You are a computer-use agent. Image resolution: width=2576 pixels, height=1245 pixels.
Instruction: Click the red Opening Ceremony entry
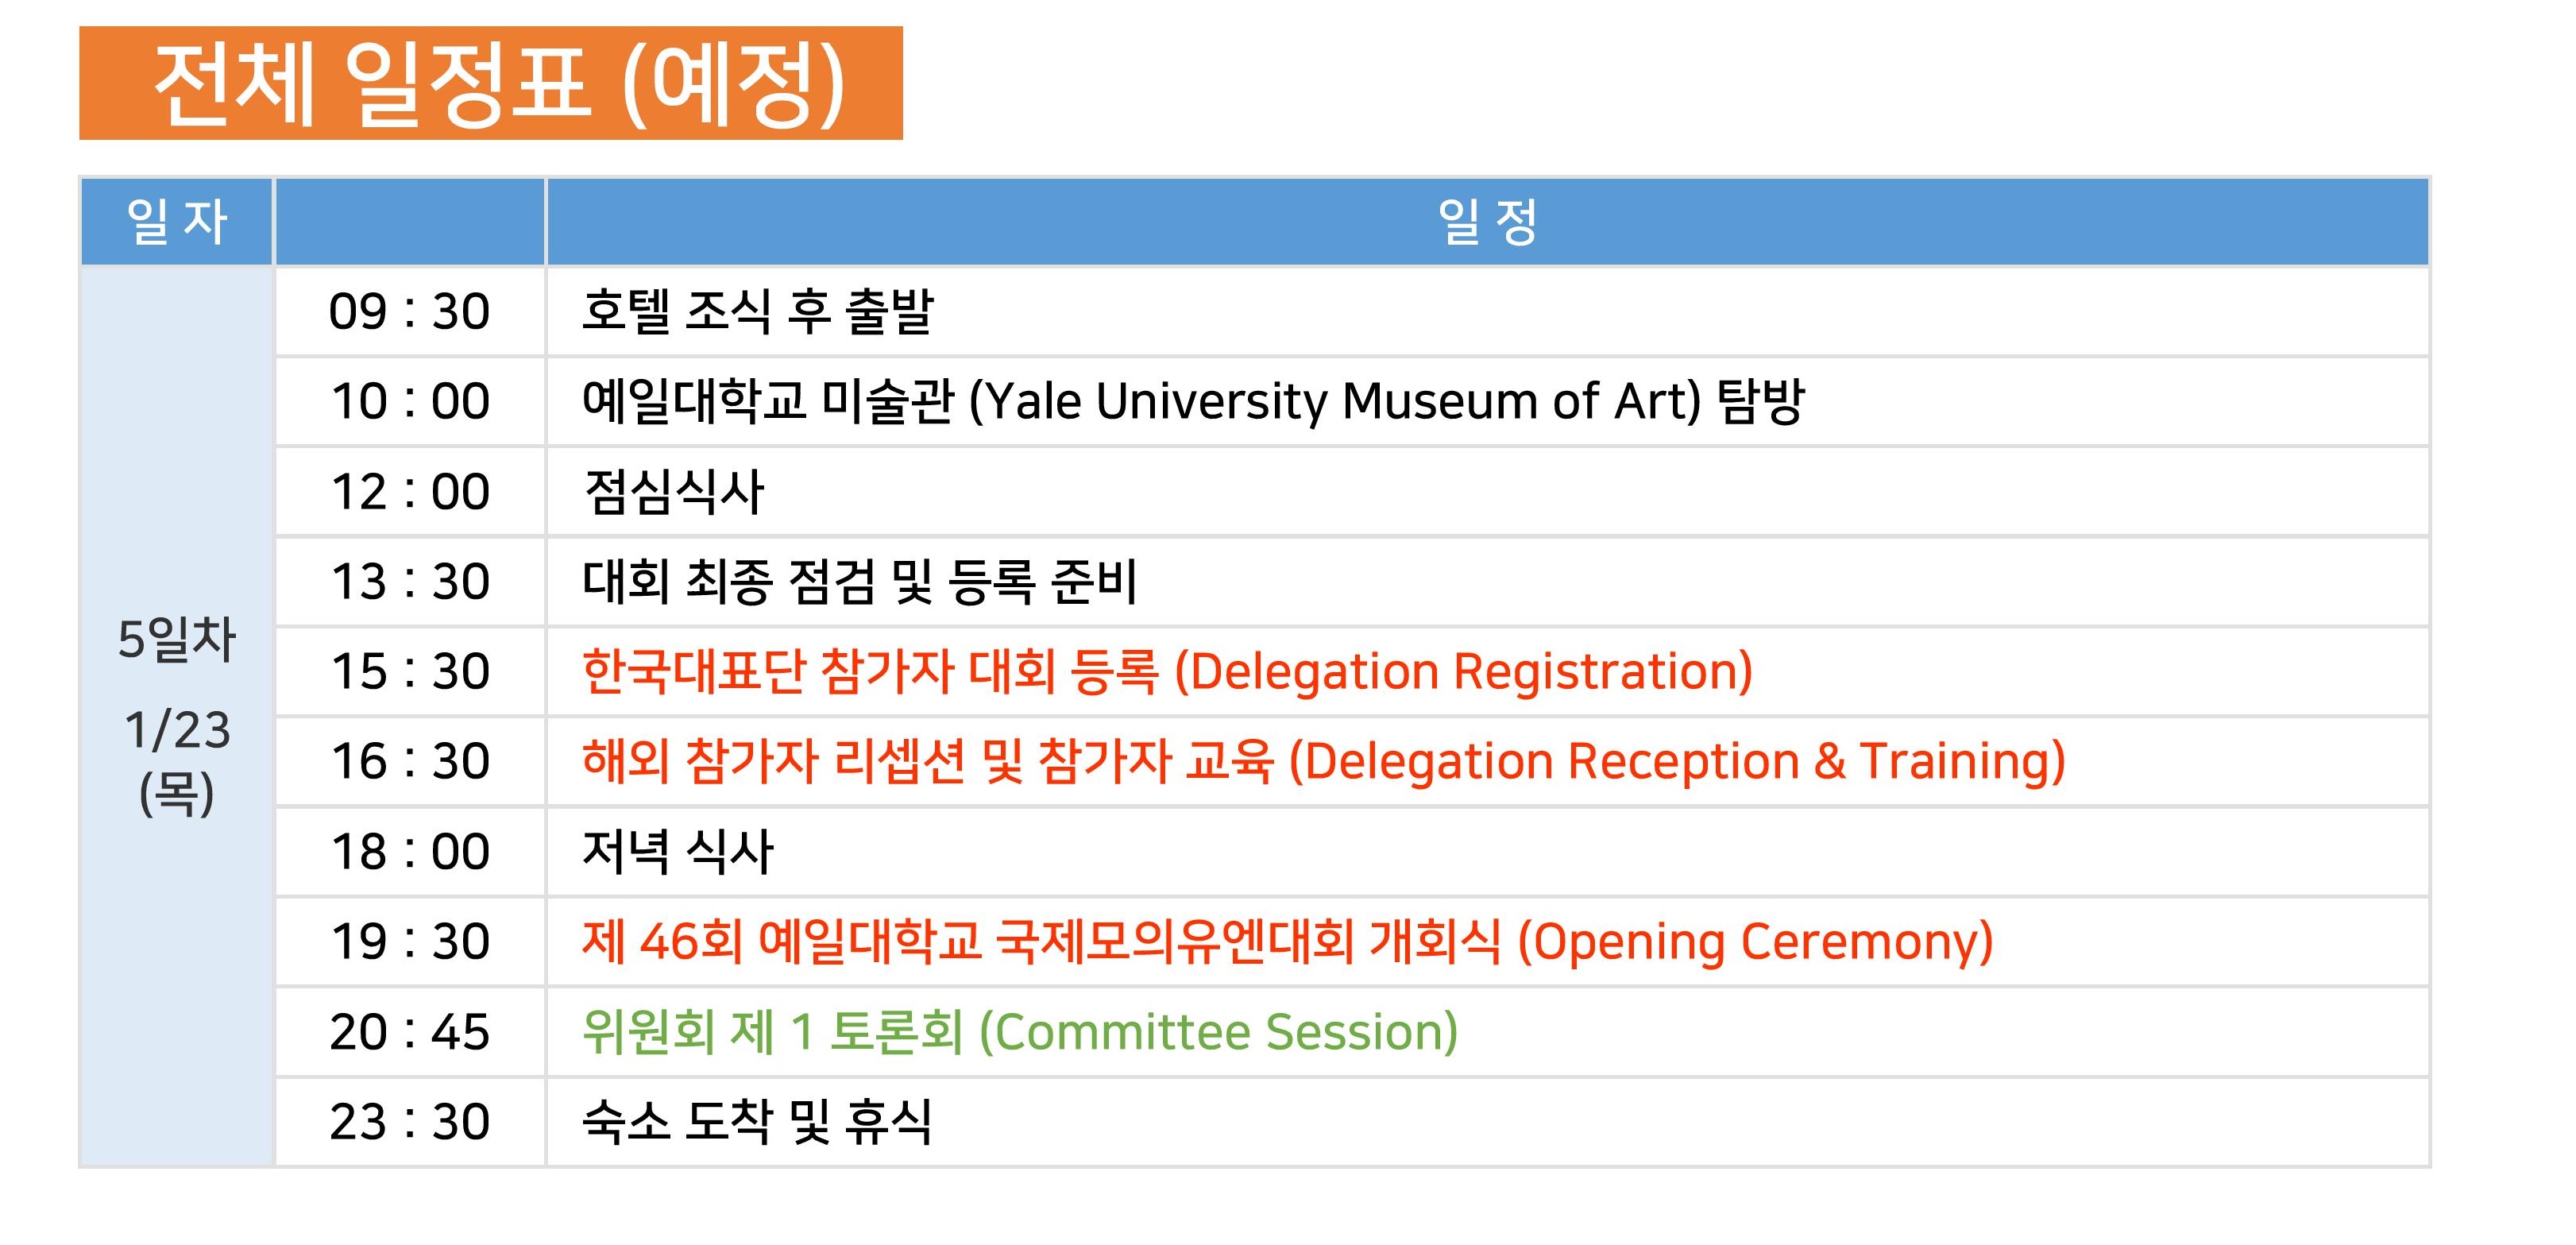(1288, 941)
